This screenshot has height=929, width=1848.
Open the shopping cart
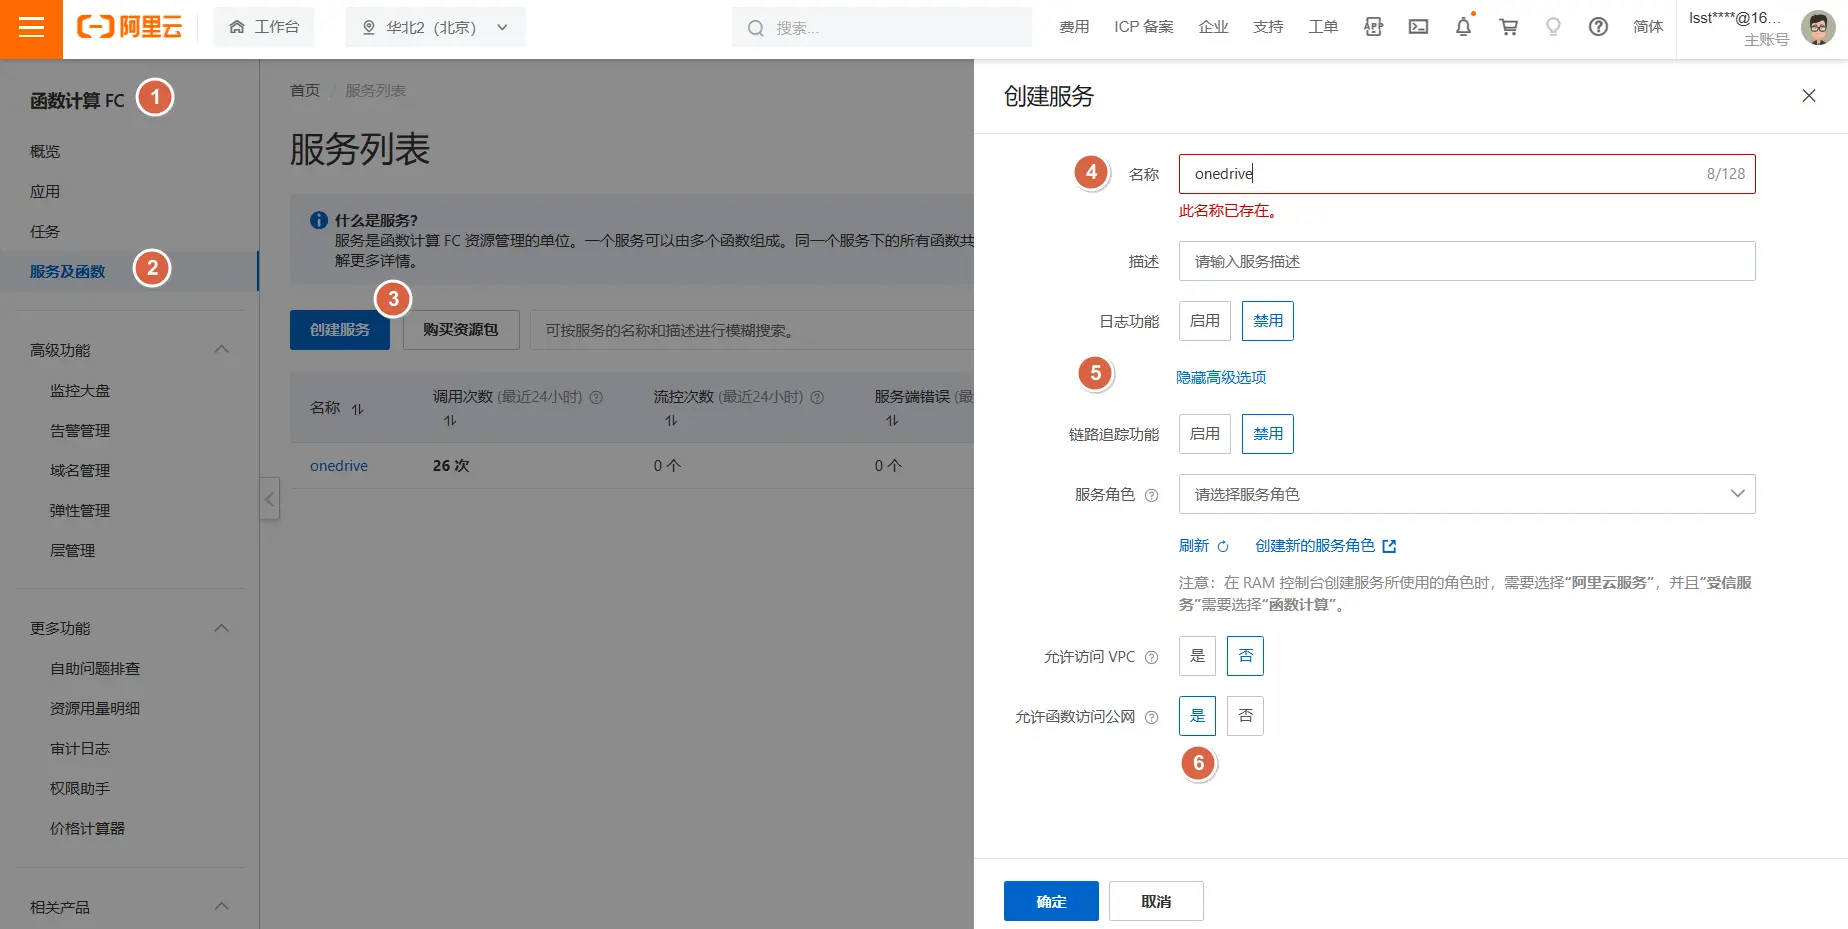click(1508, 27)
